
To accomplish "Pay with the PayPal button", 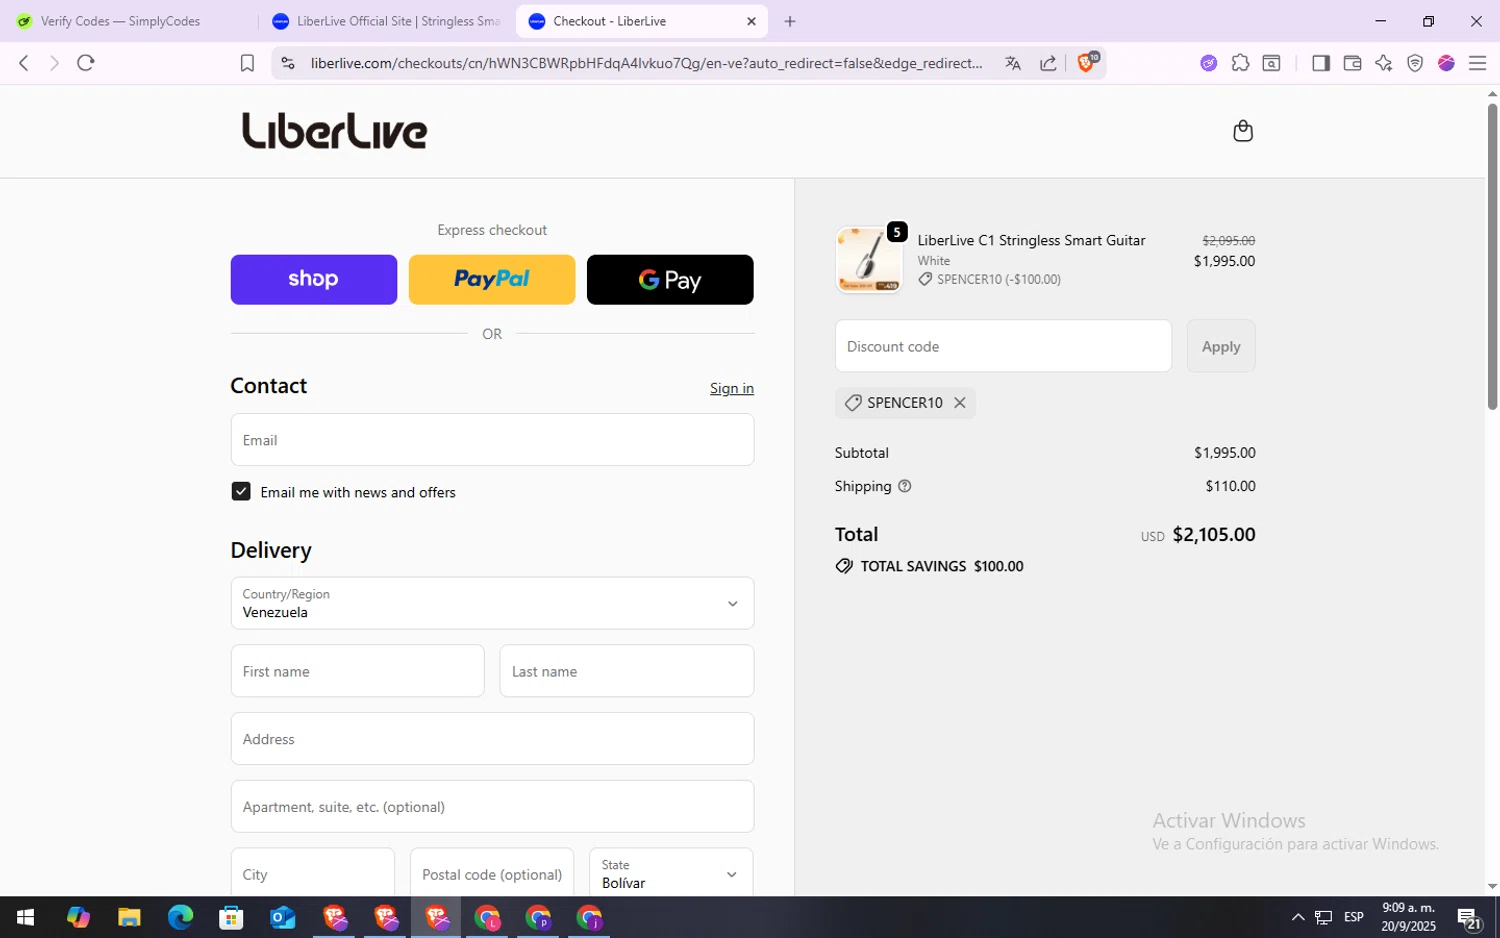I will coord(492,279).
